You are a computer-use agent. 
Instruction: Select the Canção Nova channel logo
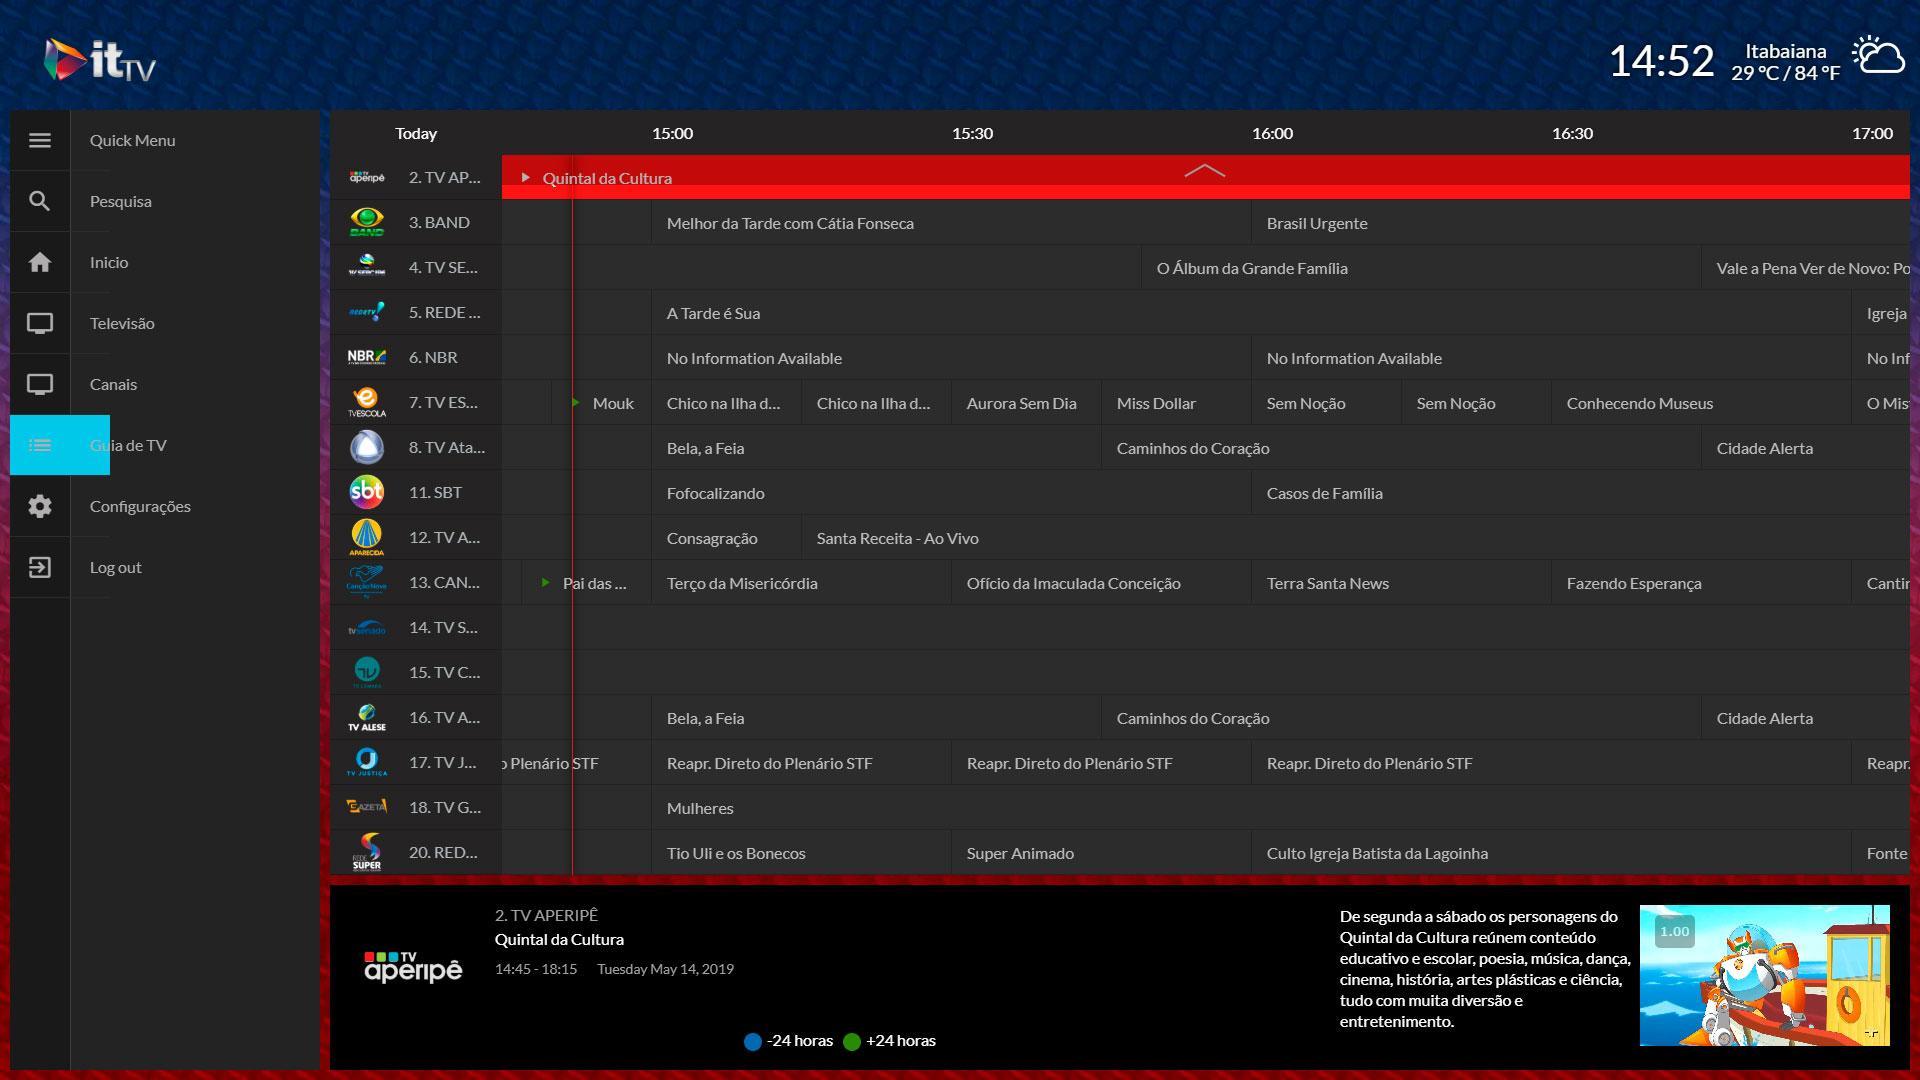(367, 582)
